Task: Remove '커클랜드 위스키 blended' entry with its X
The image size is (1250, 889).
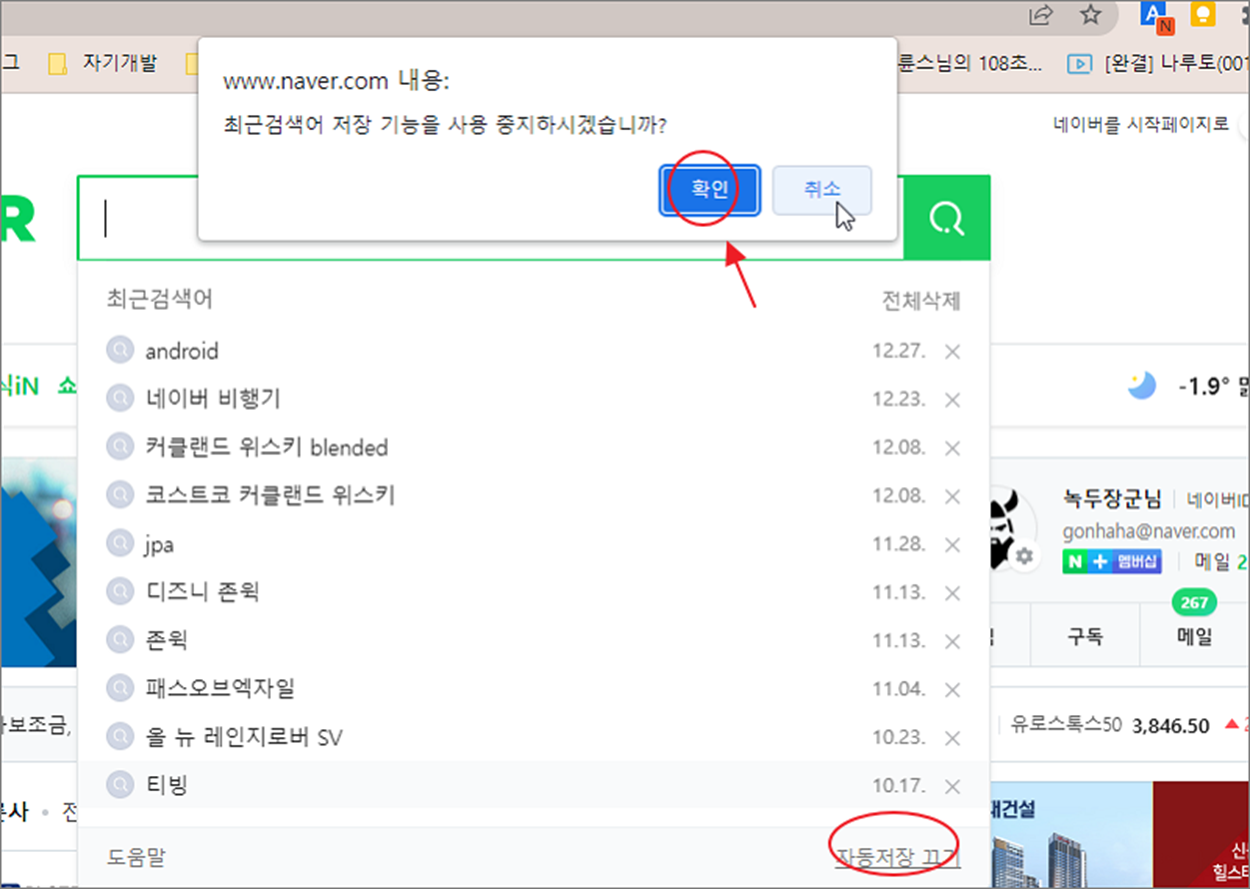Action: pos(952,448)
